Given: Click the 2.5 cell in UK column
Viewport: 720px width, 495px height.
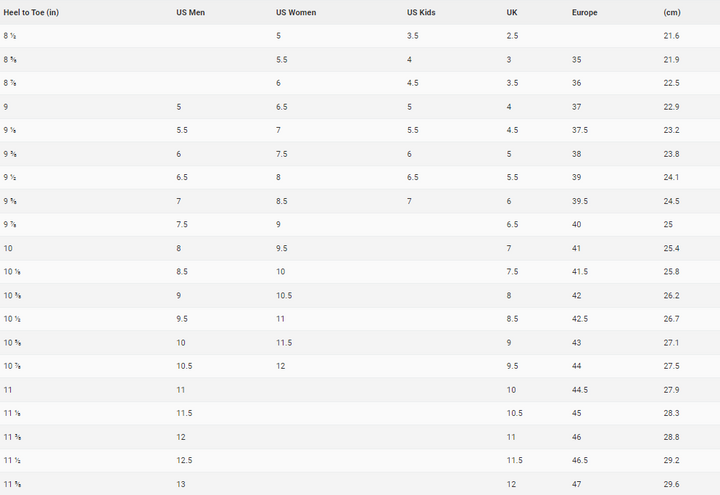Looking at the screenshot, I should click(x=512, y=36).
